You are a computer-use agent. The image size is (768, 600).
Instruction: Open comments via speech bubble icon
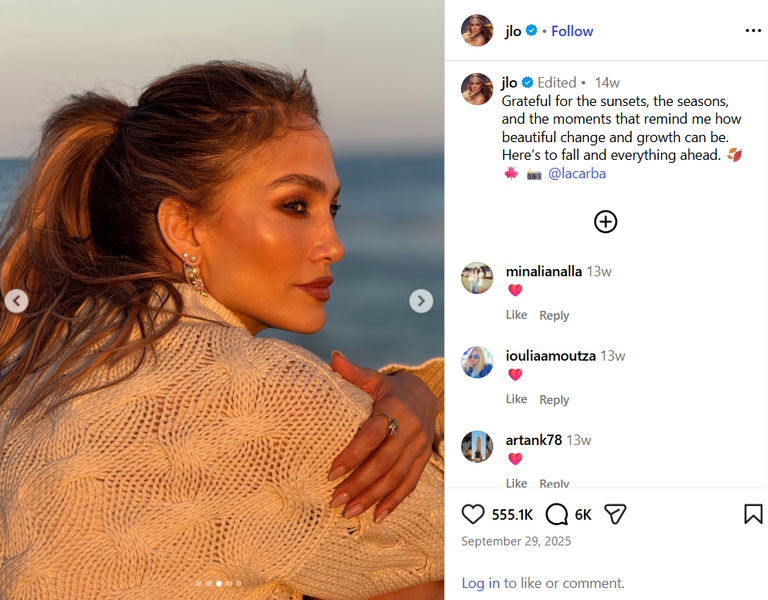point(557,514)
